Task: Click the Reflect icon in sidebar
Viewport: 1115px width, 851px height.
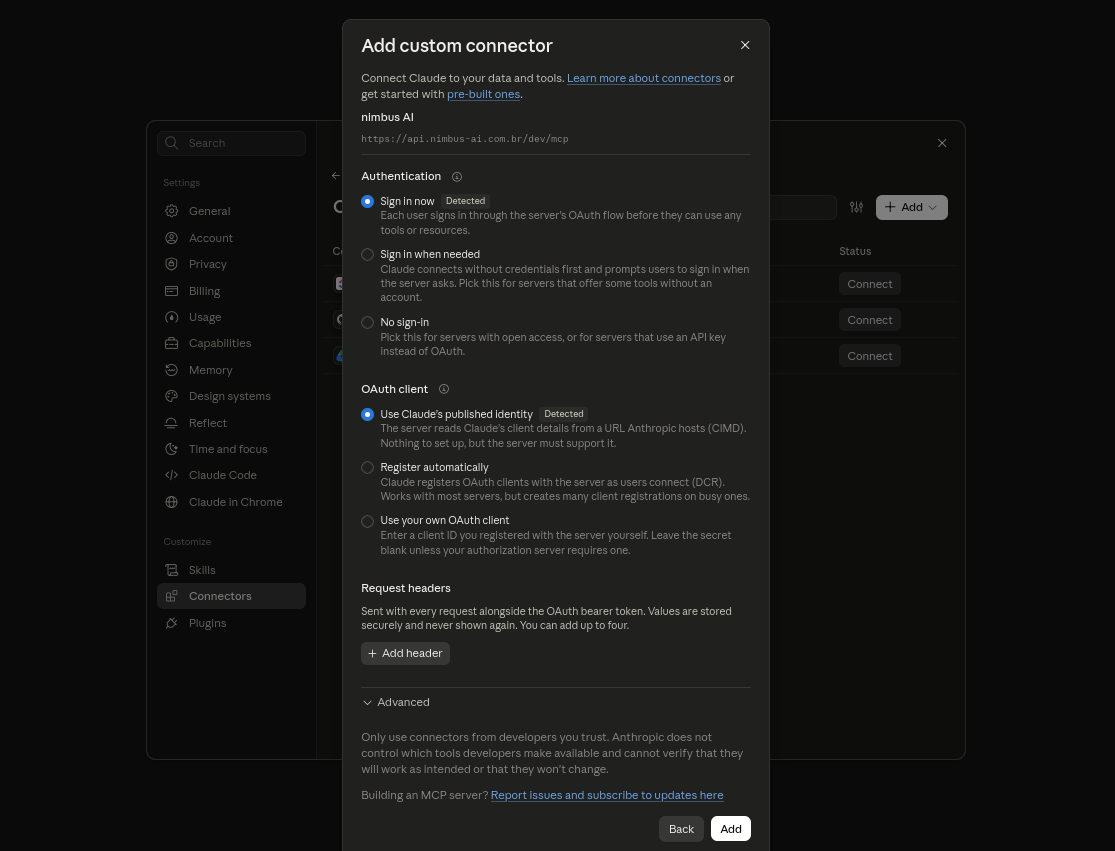Action: [171, 423]
